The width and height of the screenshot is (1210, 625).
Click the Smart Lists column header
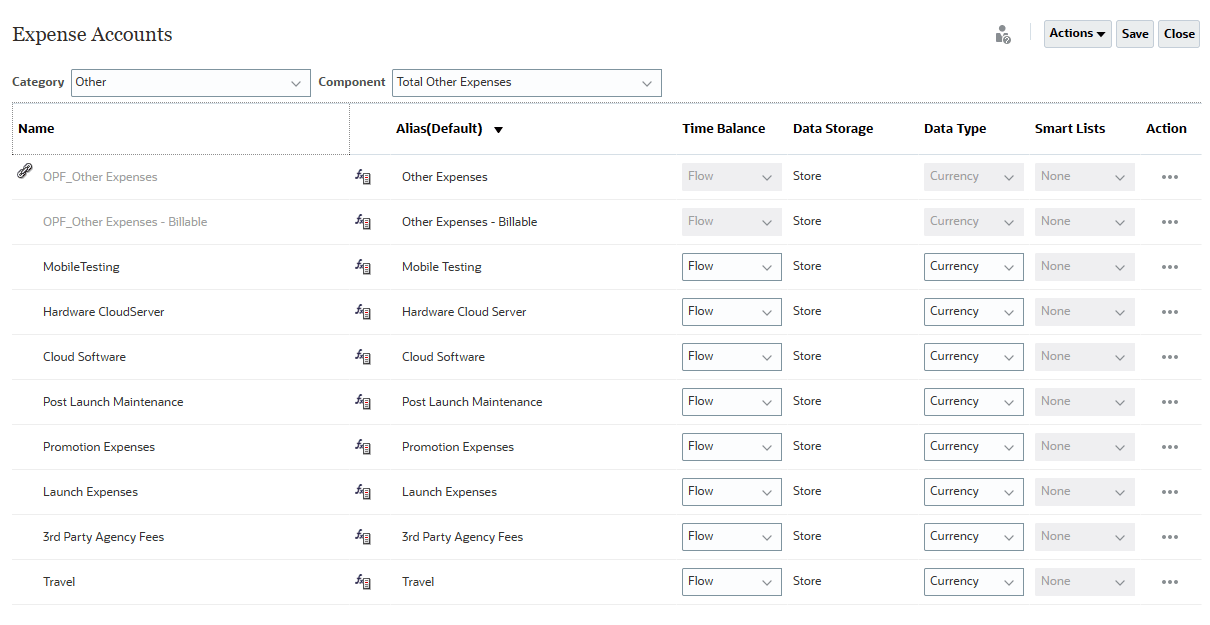1070,129
